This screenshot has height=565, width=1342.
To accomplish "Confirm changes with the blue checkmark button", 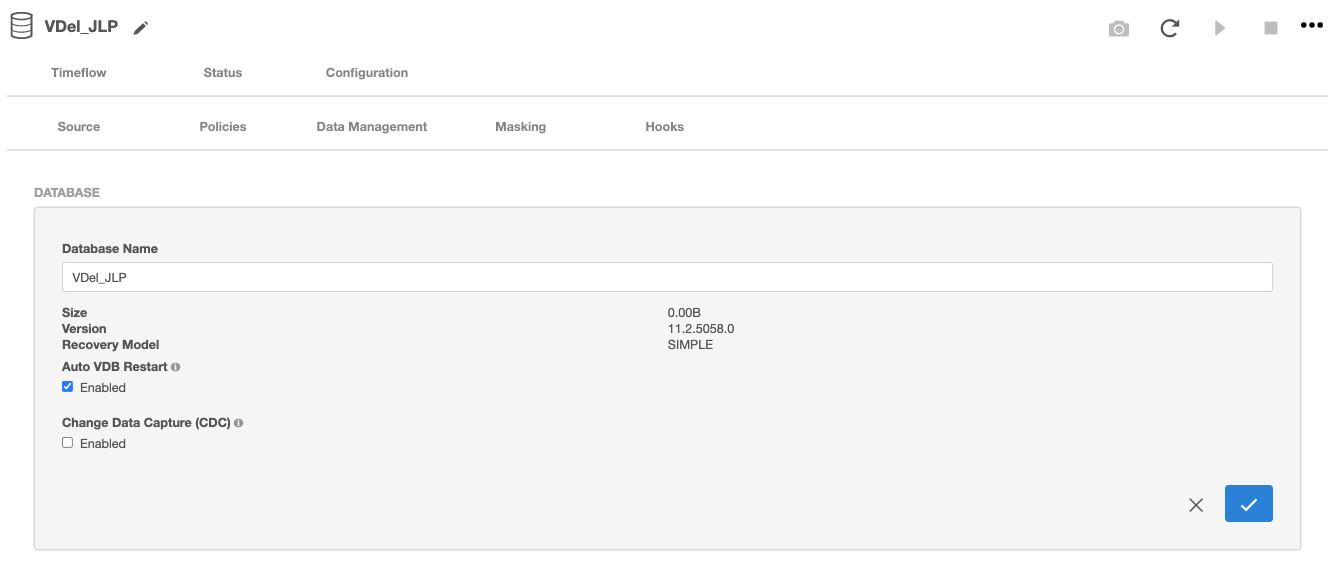I will pos(1248,504).
